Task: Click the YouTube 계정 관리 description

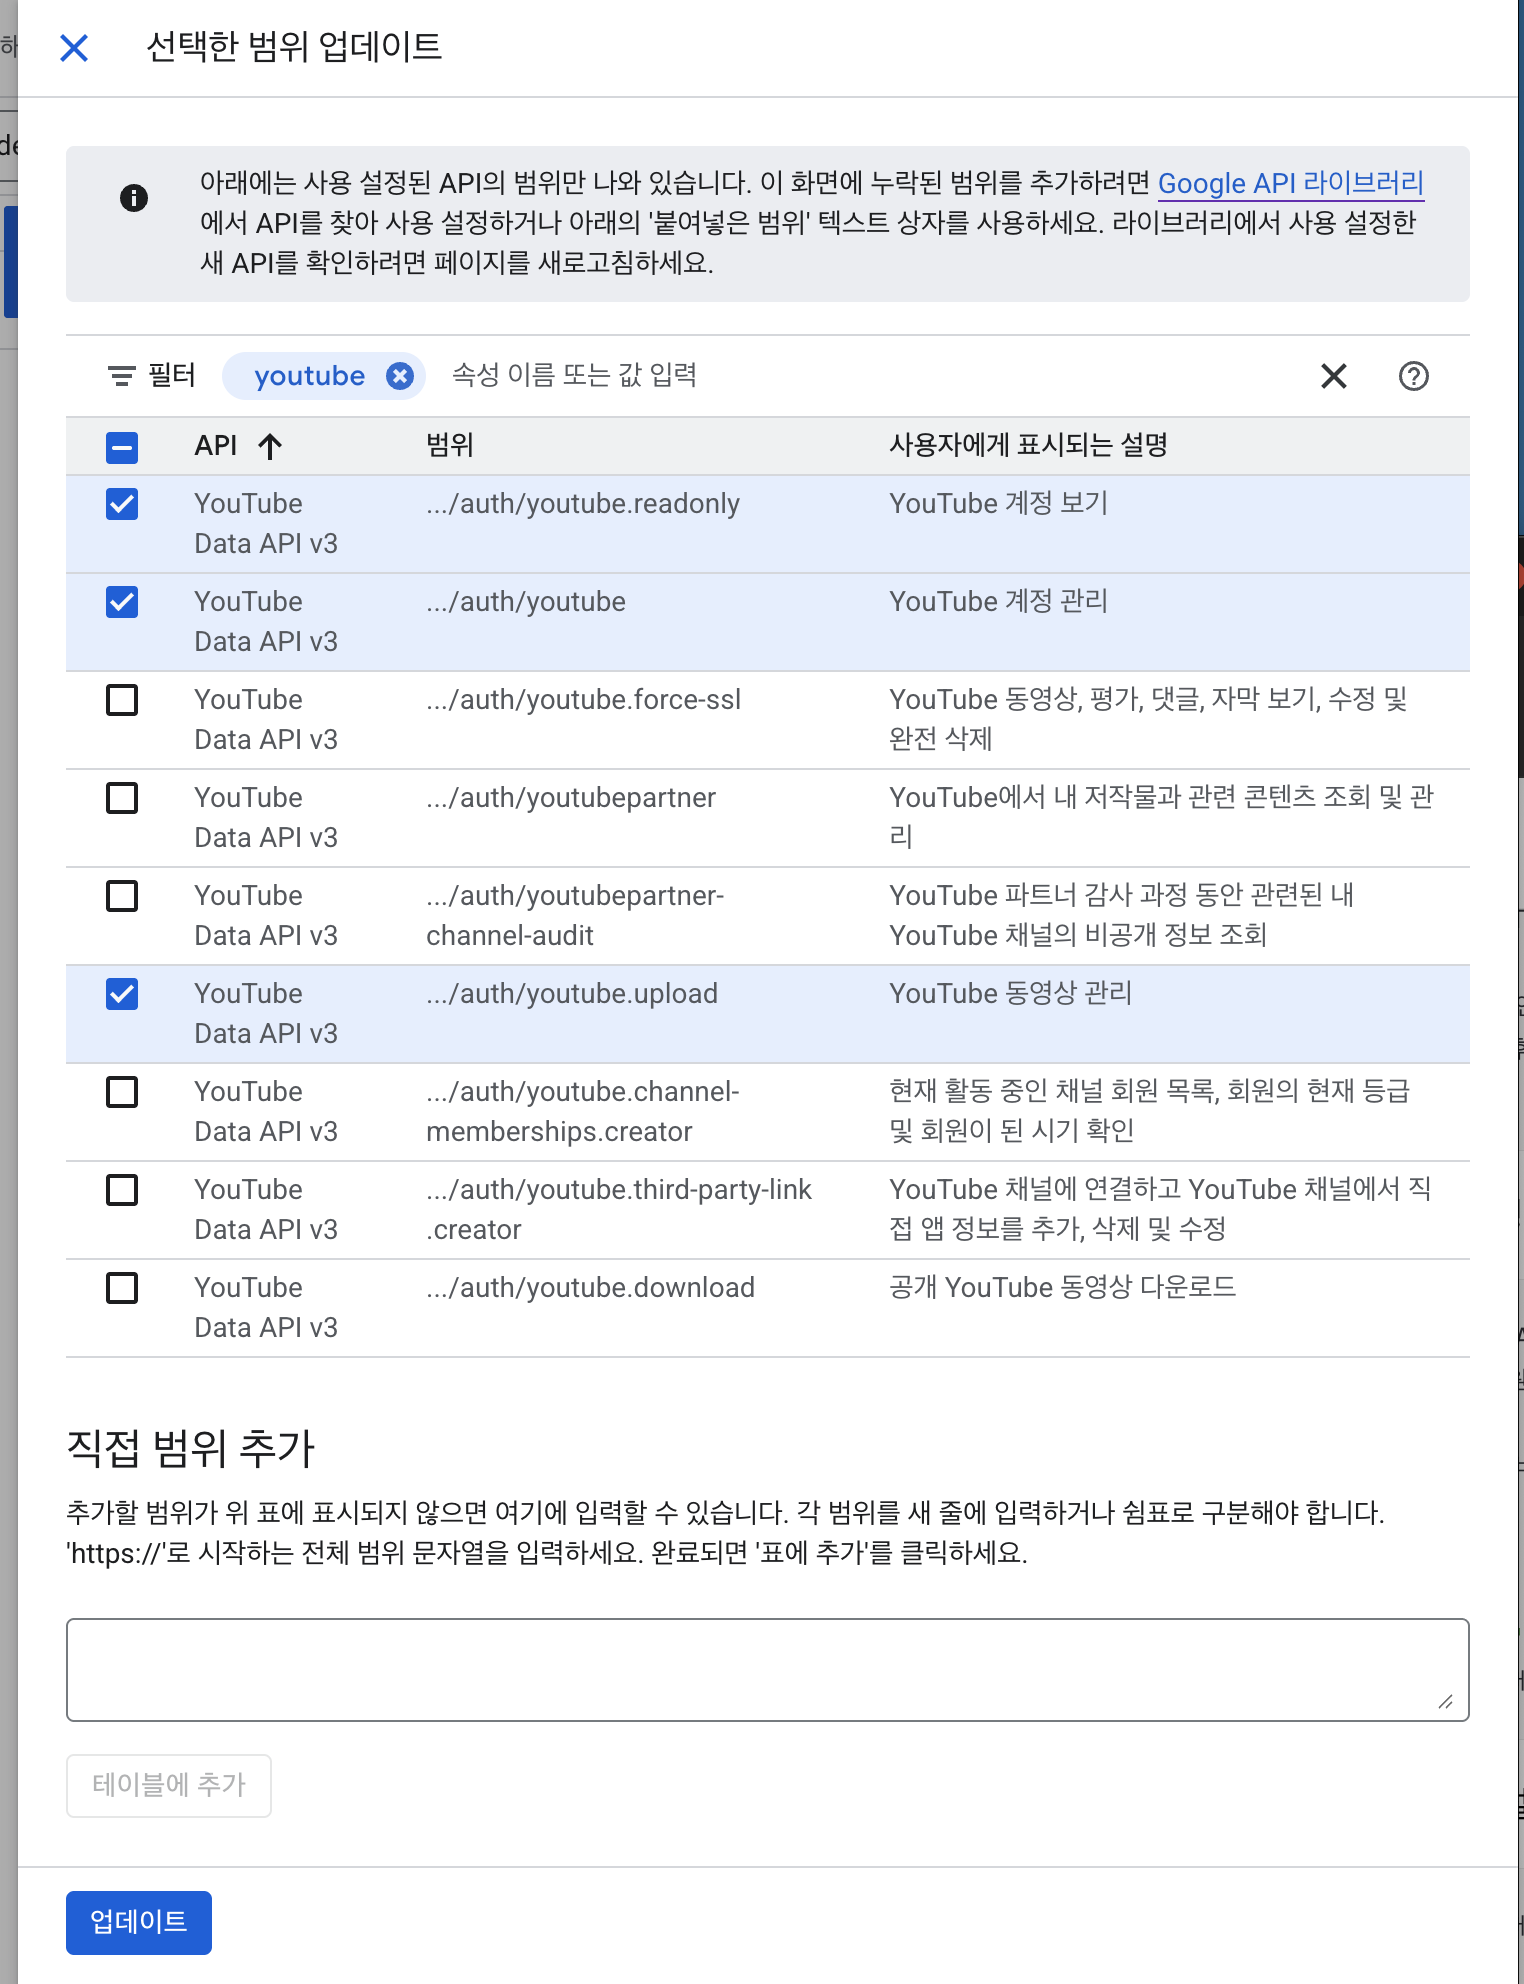Action: coord(998,601)
